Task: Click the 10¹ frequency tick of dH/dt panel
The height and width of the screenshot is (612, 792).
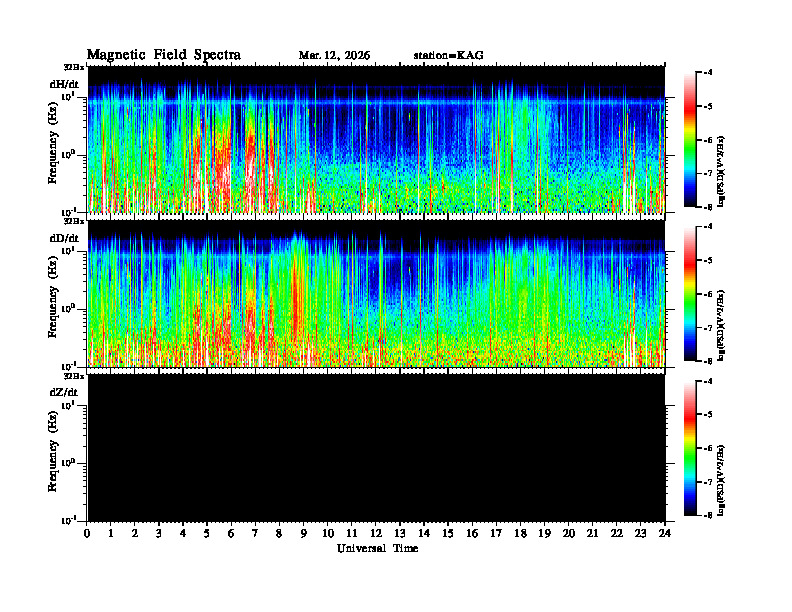Action: click(68, 96)
